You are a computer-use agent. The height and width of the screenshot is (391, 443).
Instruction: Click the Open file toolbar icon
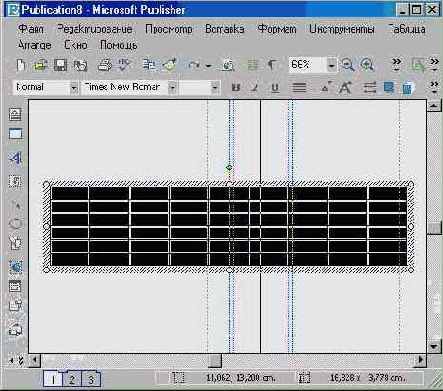[40, 65]
